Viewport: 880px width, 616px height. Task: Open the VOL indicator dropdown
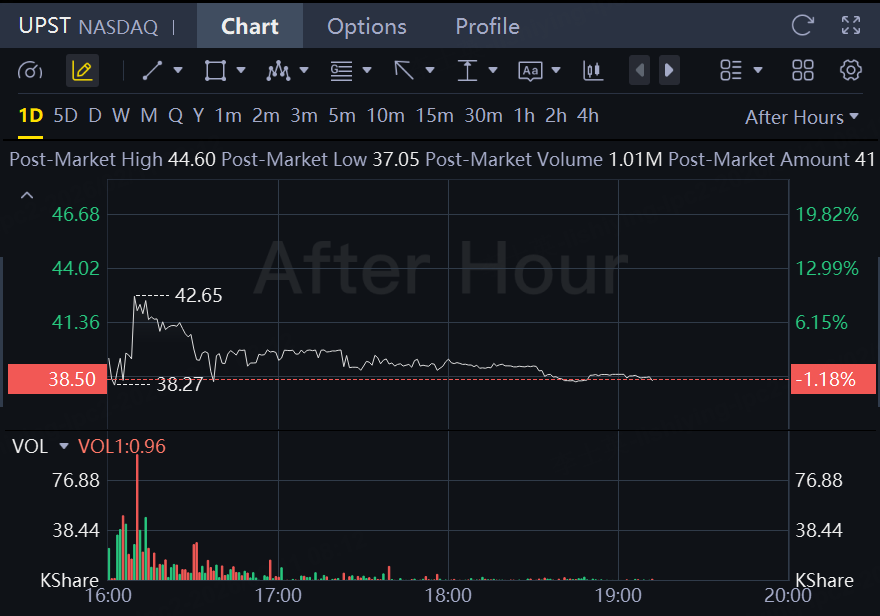click(63, 446)
